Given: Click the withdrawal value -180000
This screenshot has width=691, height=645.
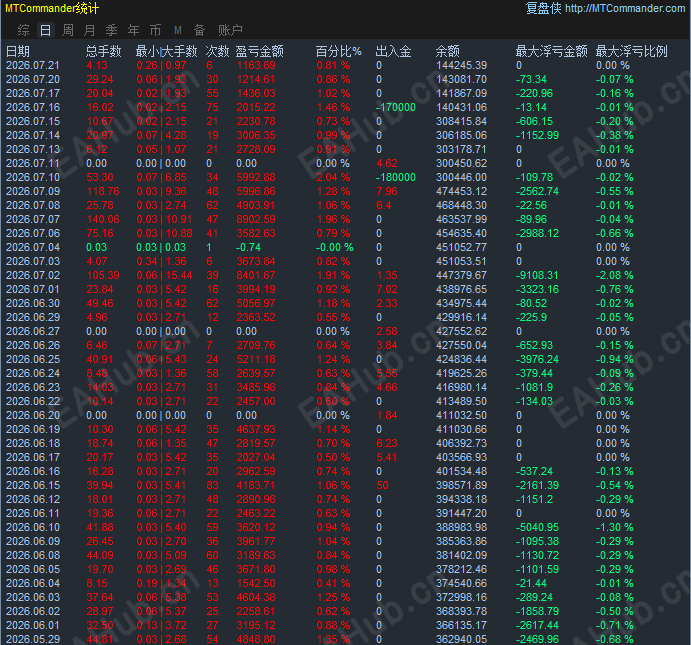Looking at the screenshot, I should 396,178.
